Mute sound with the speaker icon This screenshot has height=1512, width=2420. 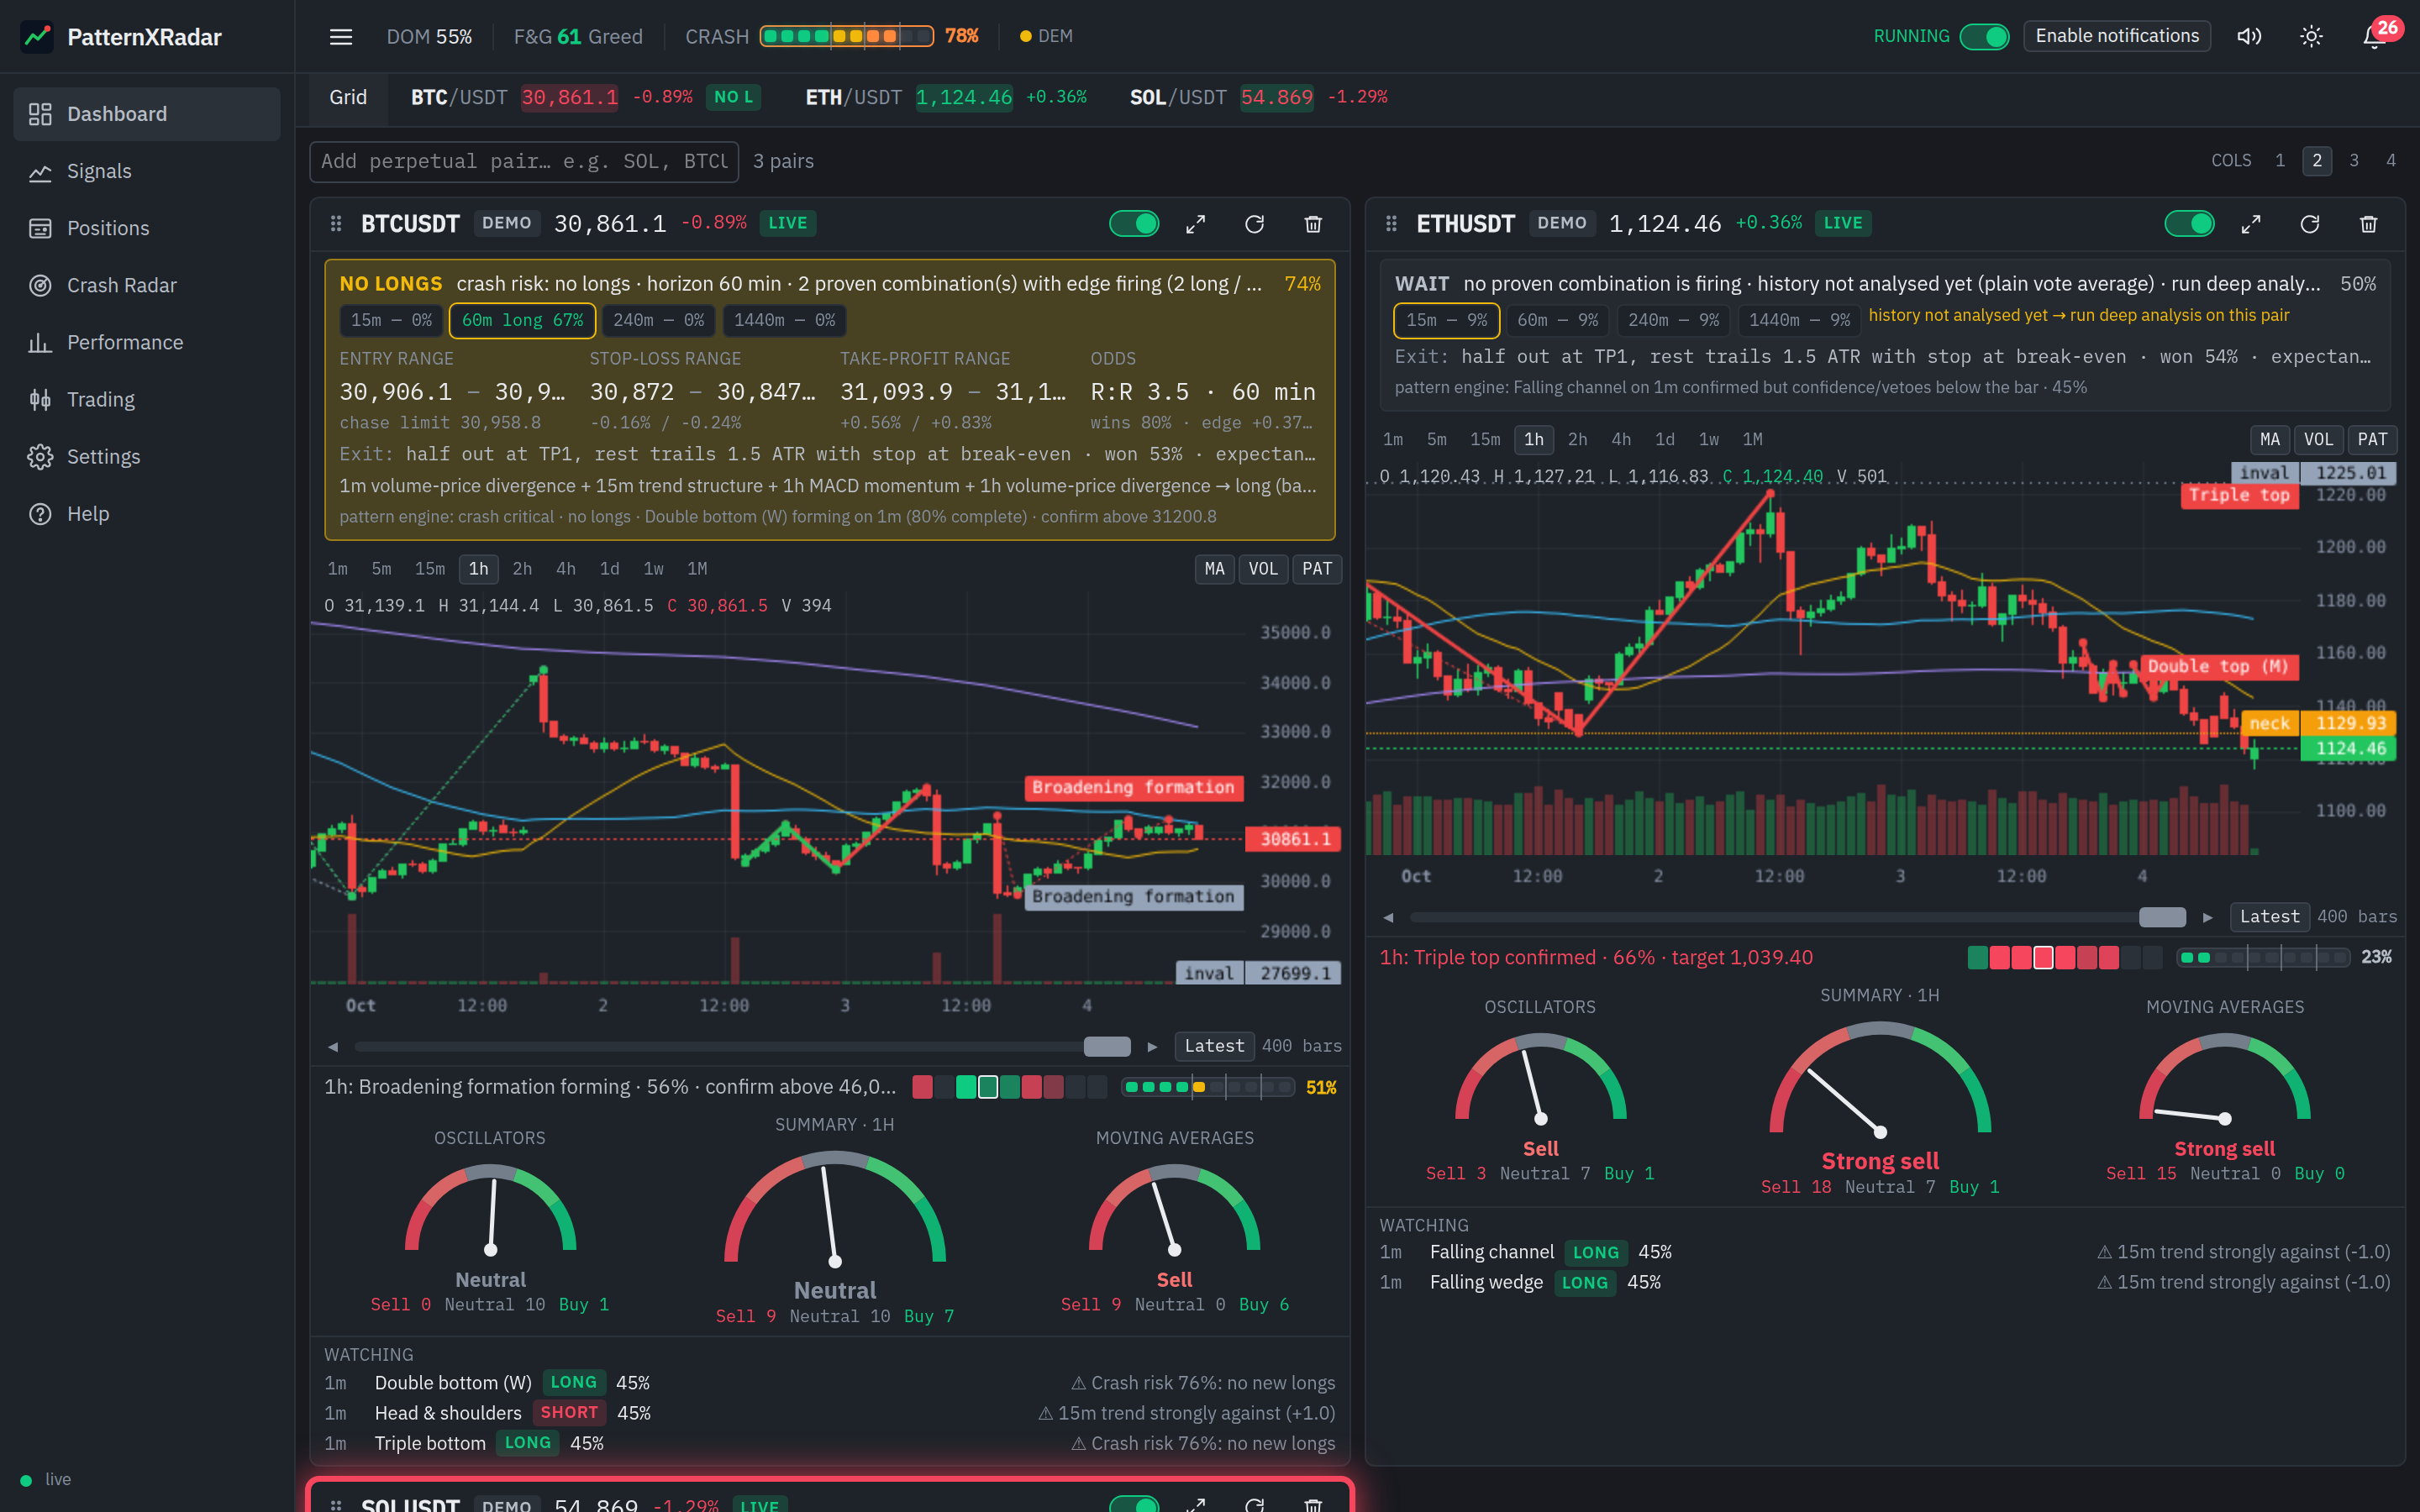(x=2249, y=37)
